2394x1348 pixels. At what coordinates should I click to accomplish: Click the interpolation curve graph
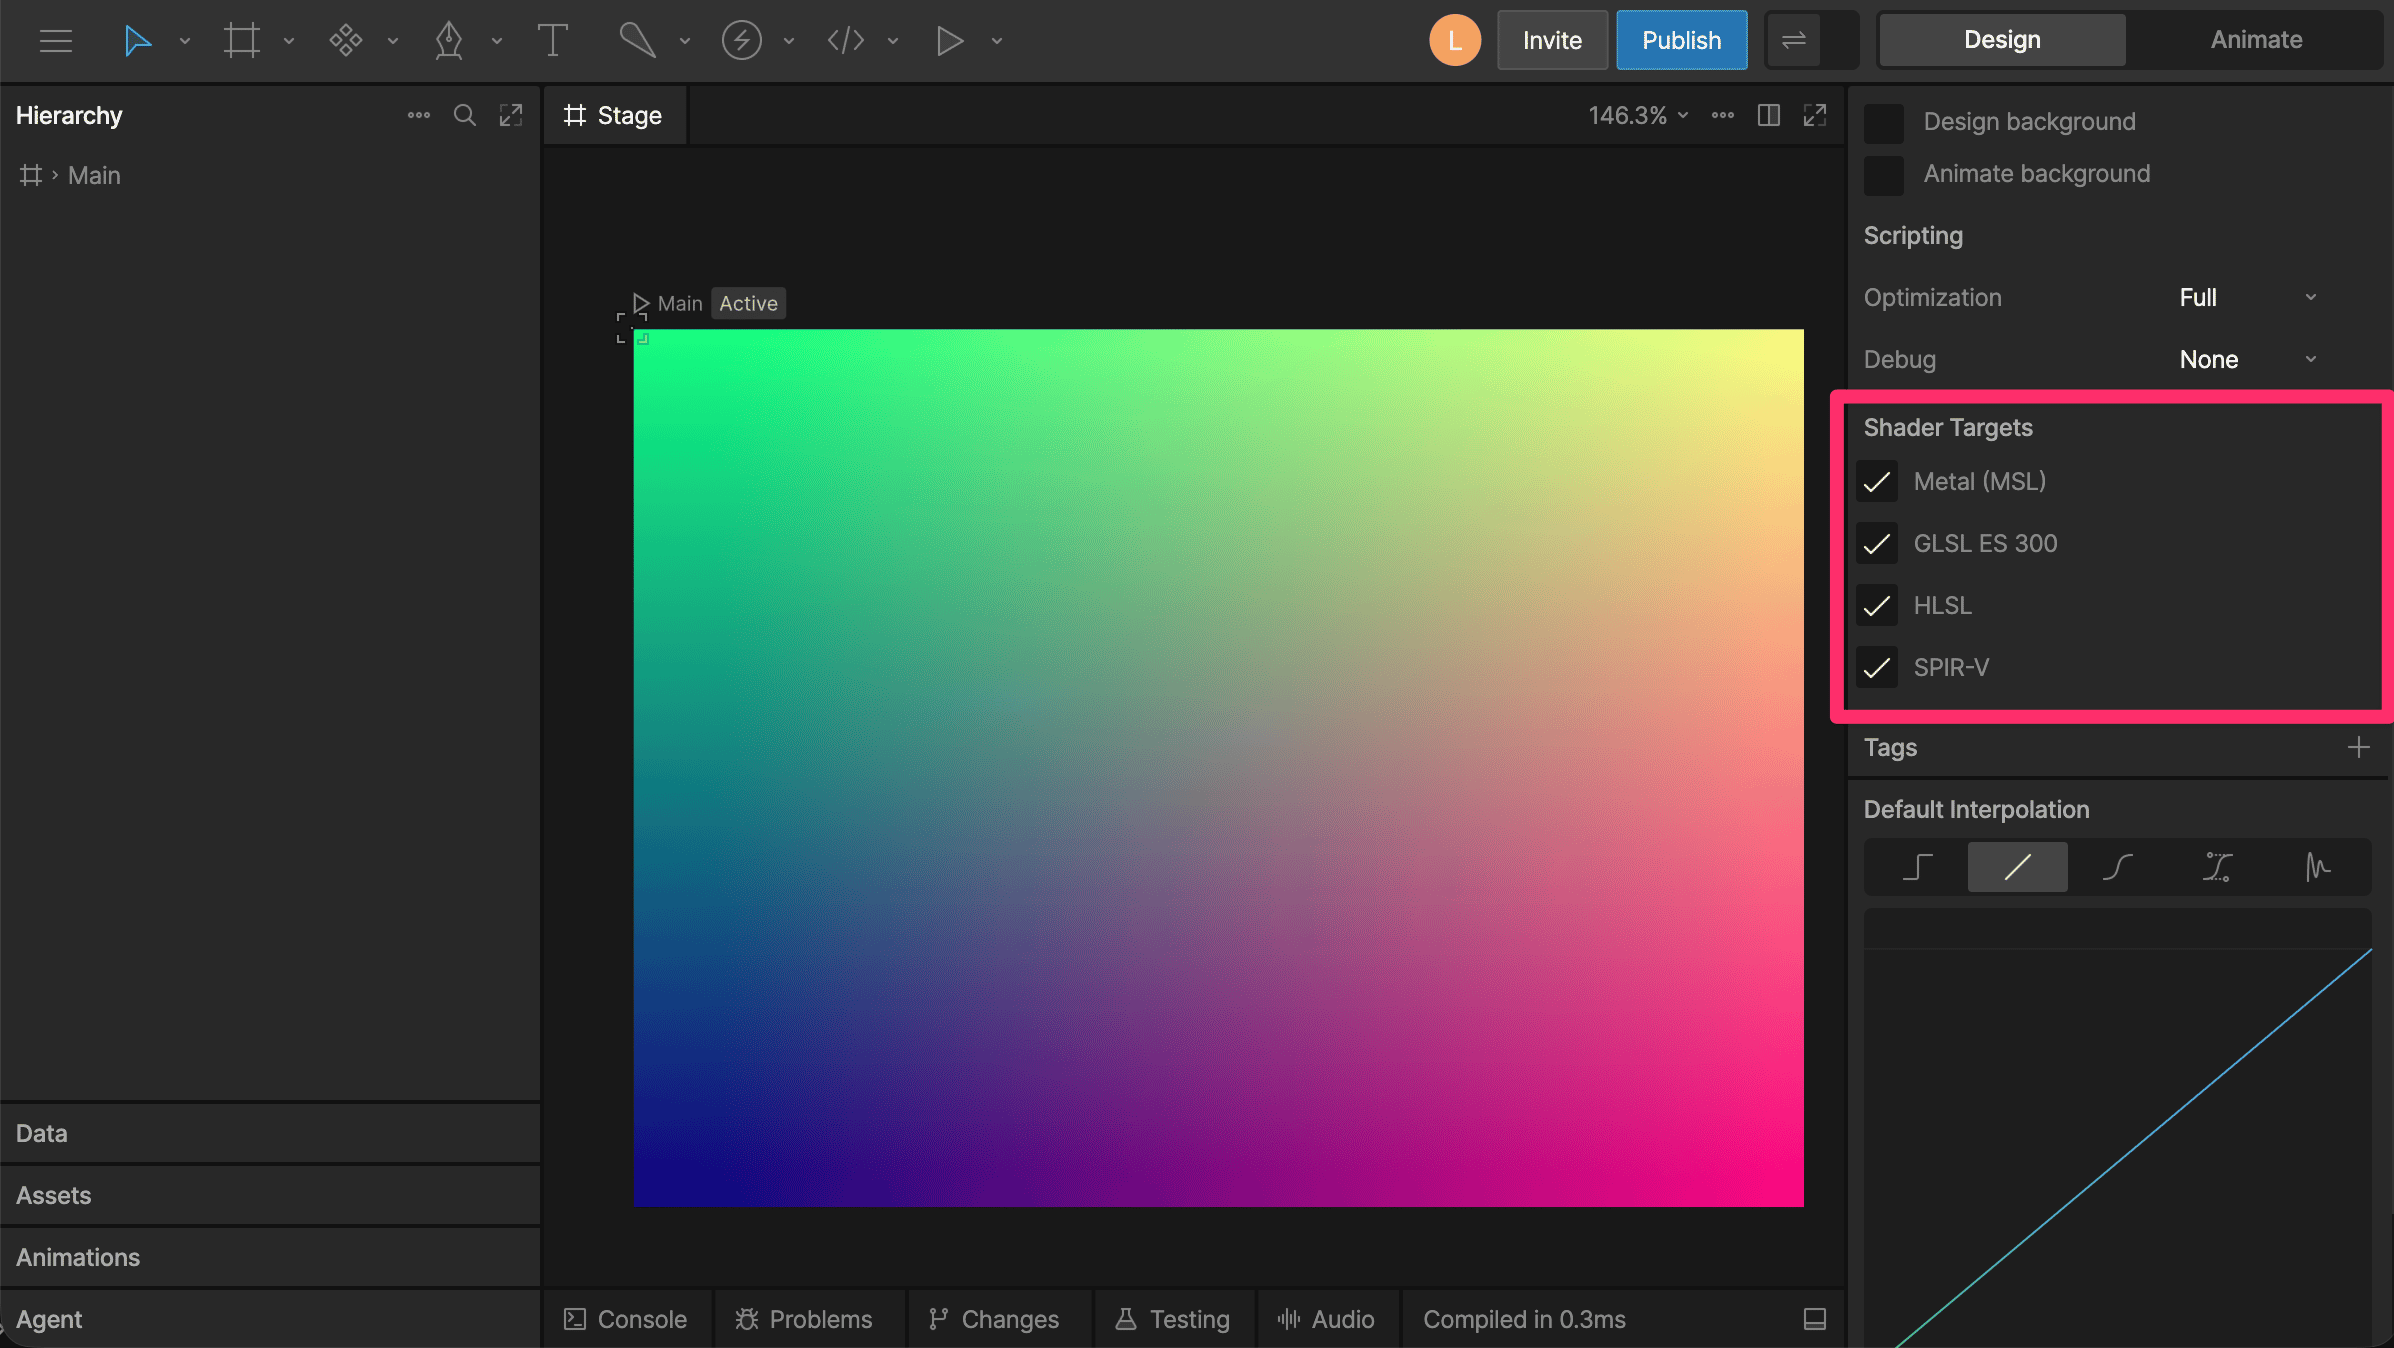(x=2118, y=1129)
